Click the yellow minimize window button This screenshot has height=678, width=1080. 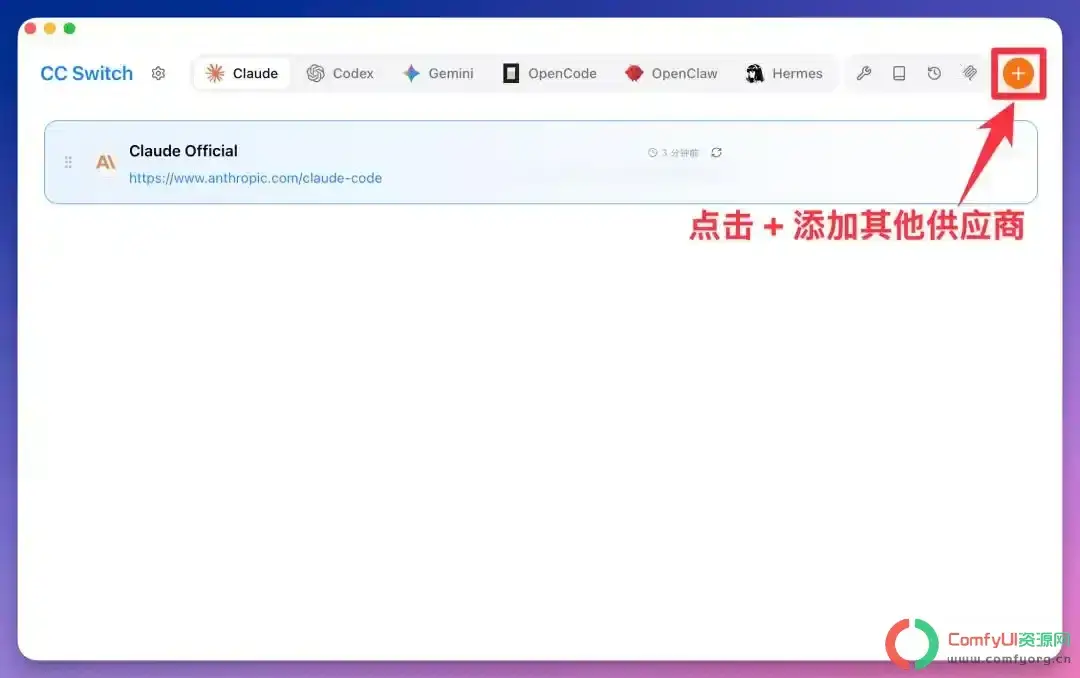[x=50, y=28]
